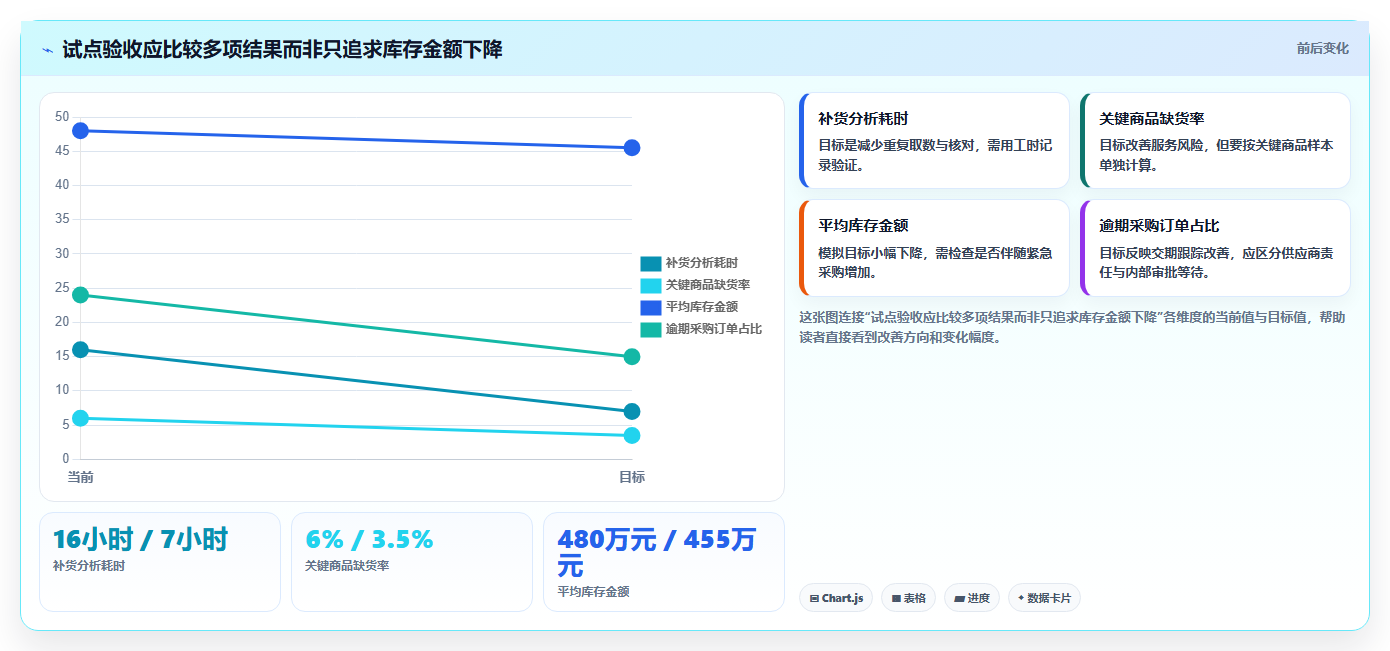Click the teal data point at 目标 value 7
1390x651 pixels.
(x=632, y=412)
